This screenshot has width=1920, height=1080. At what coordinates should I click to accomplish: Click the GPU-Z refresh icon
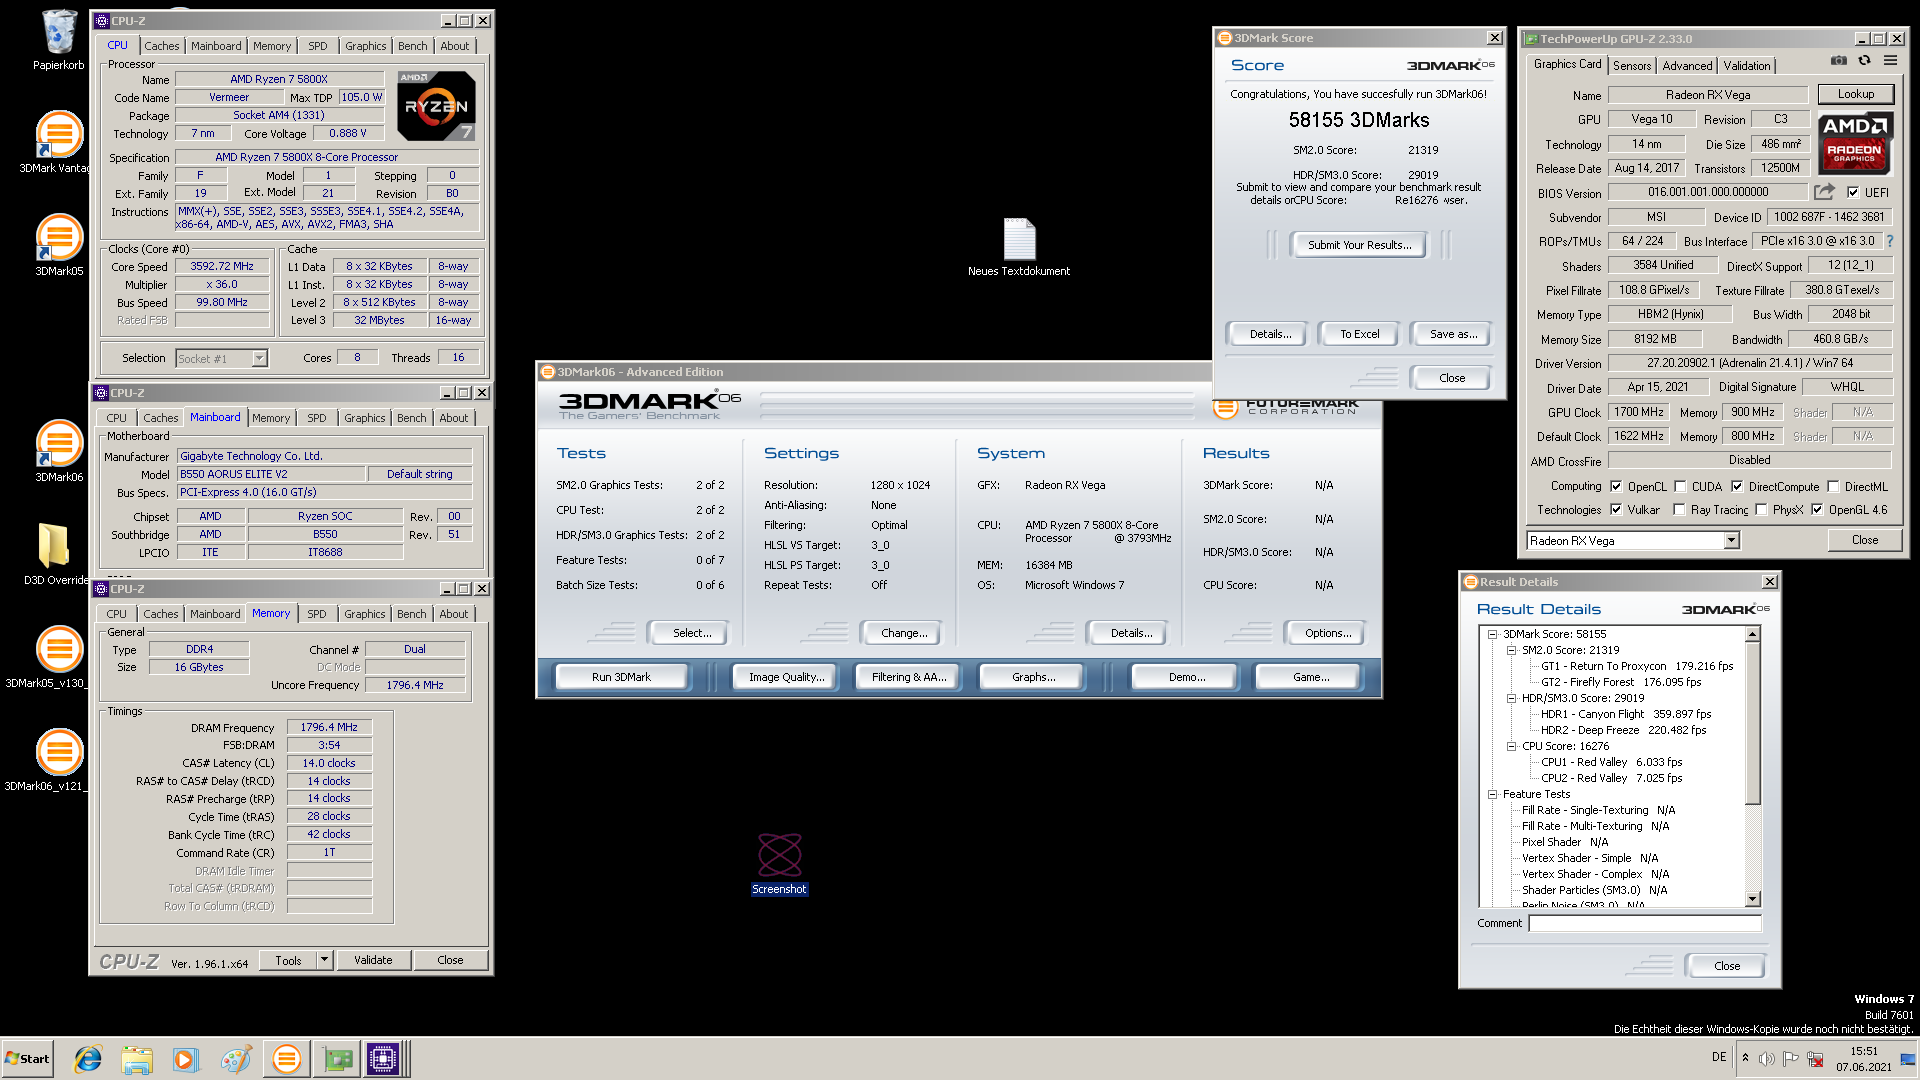click(1864, 60)
